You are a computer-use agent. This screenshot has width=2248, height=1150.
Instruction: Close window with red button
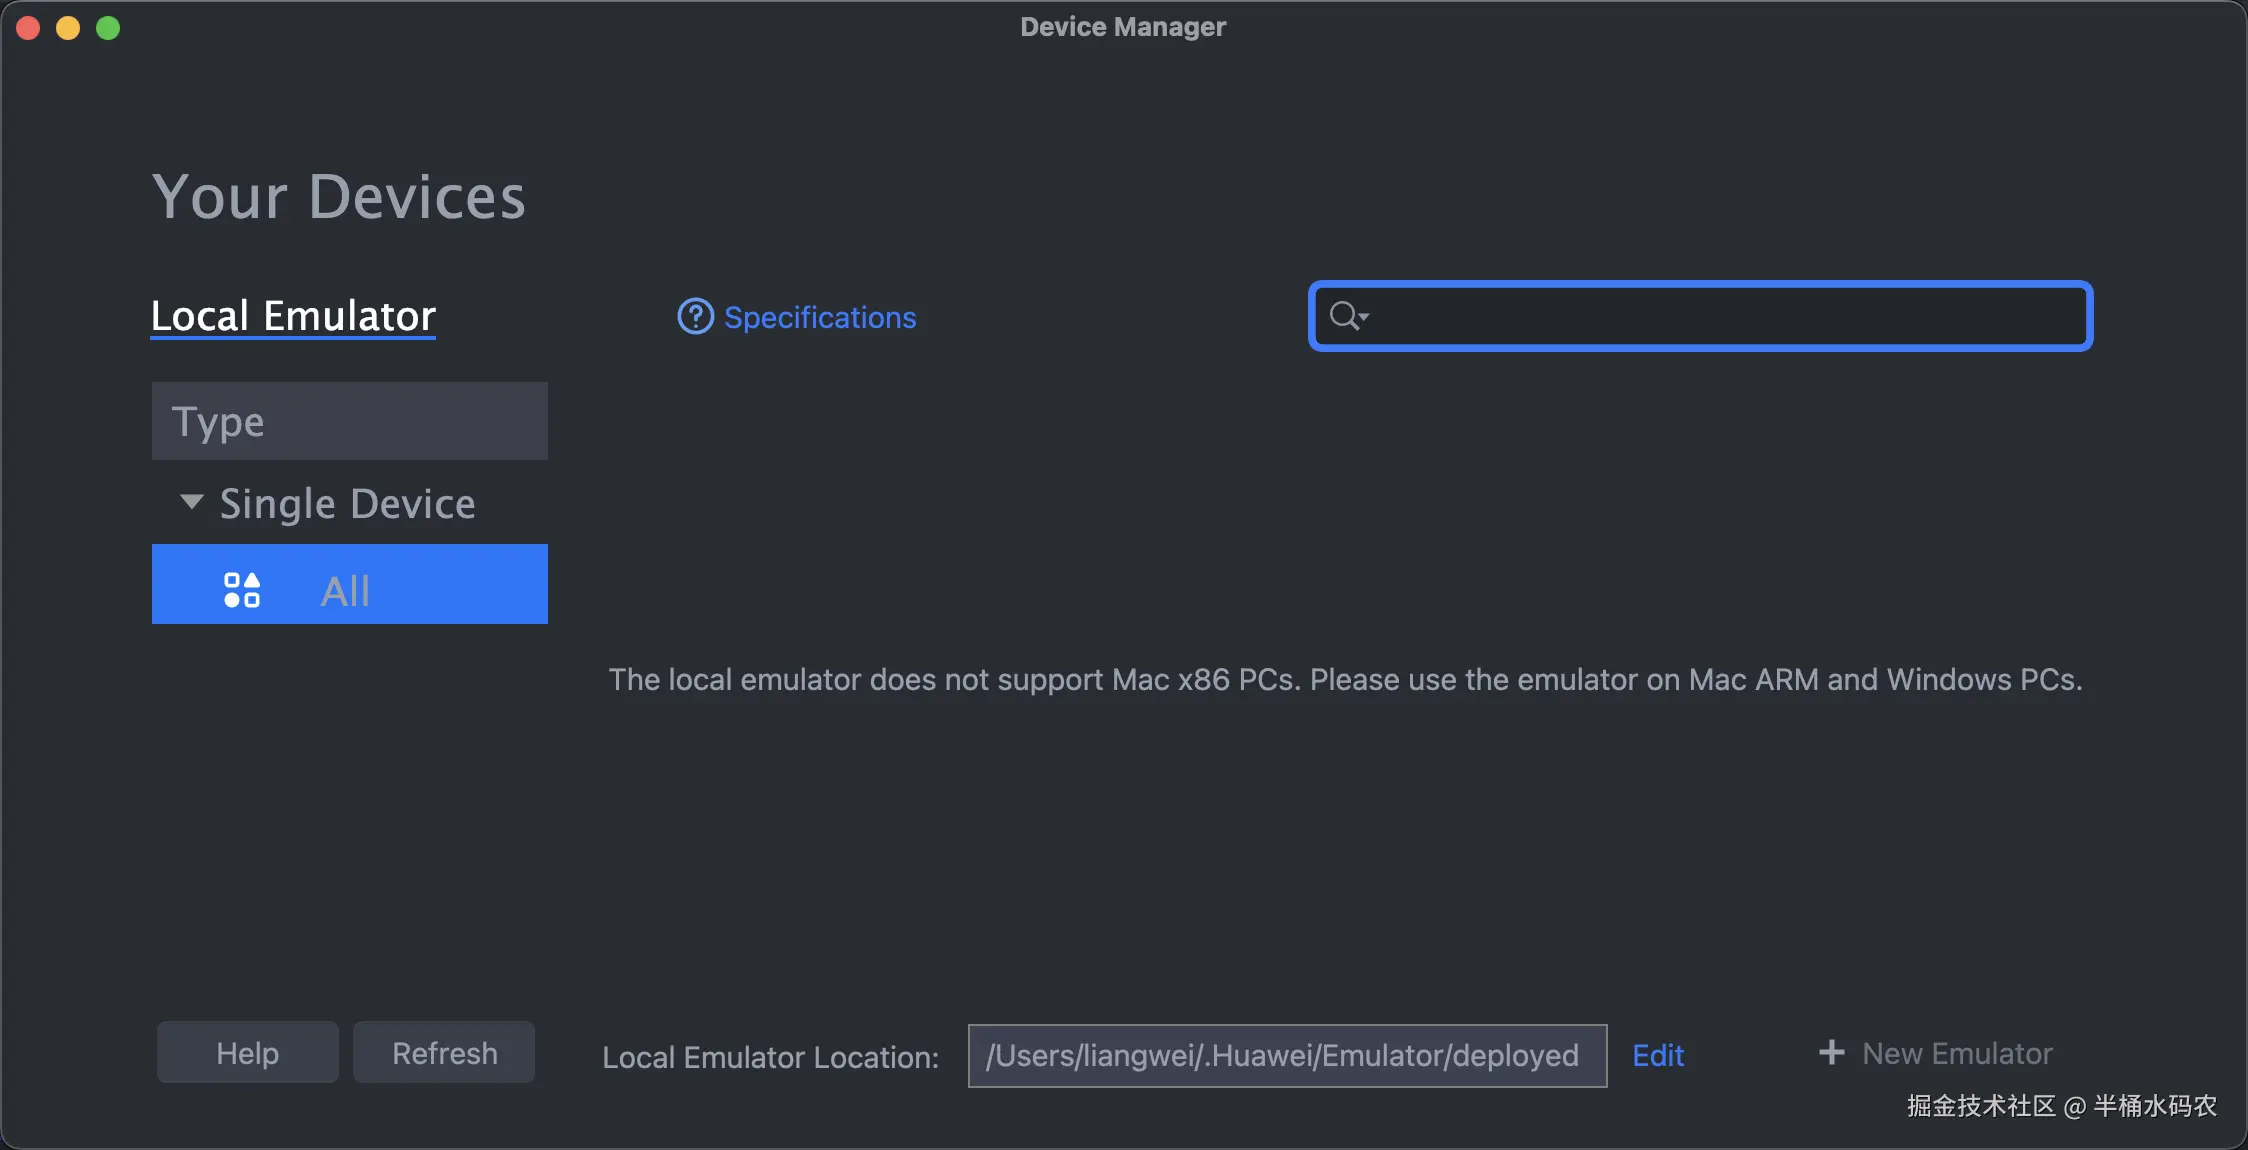(28, 28)
